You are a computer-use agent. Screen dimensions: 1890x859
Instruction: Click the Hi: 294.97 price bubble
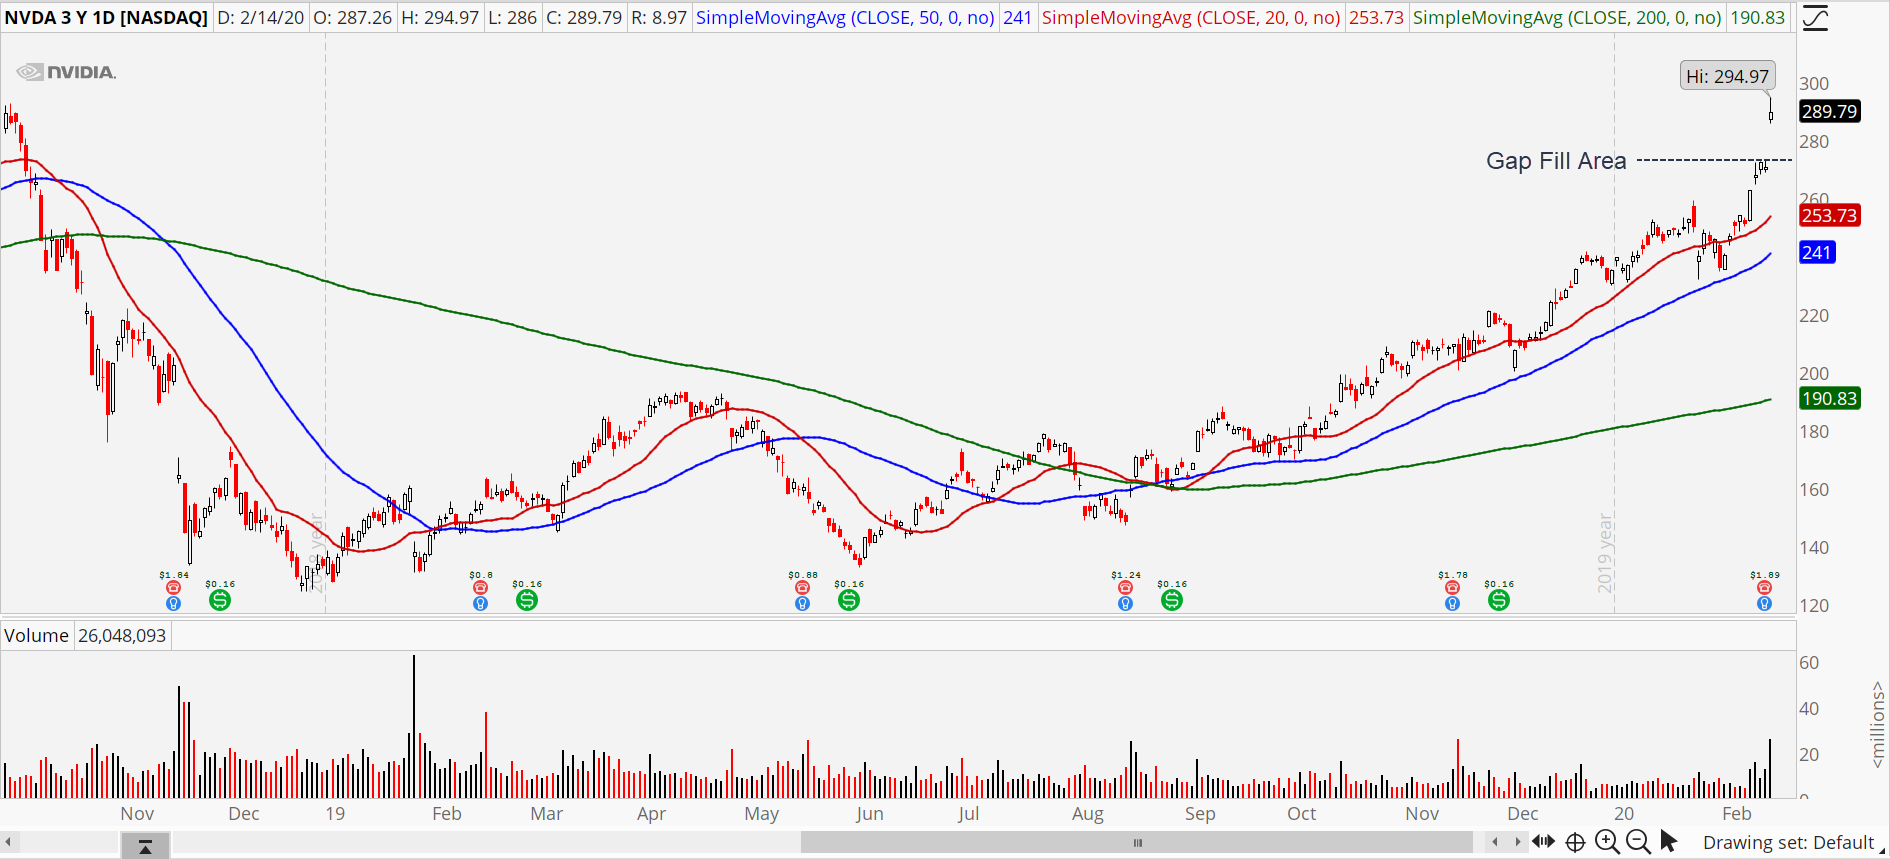coord(1727,76)
